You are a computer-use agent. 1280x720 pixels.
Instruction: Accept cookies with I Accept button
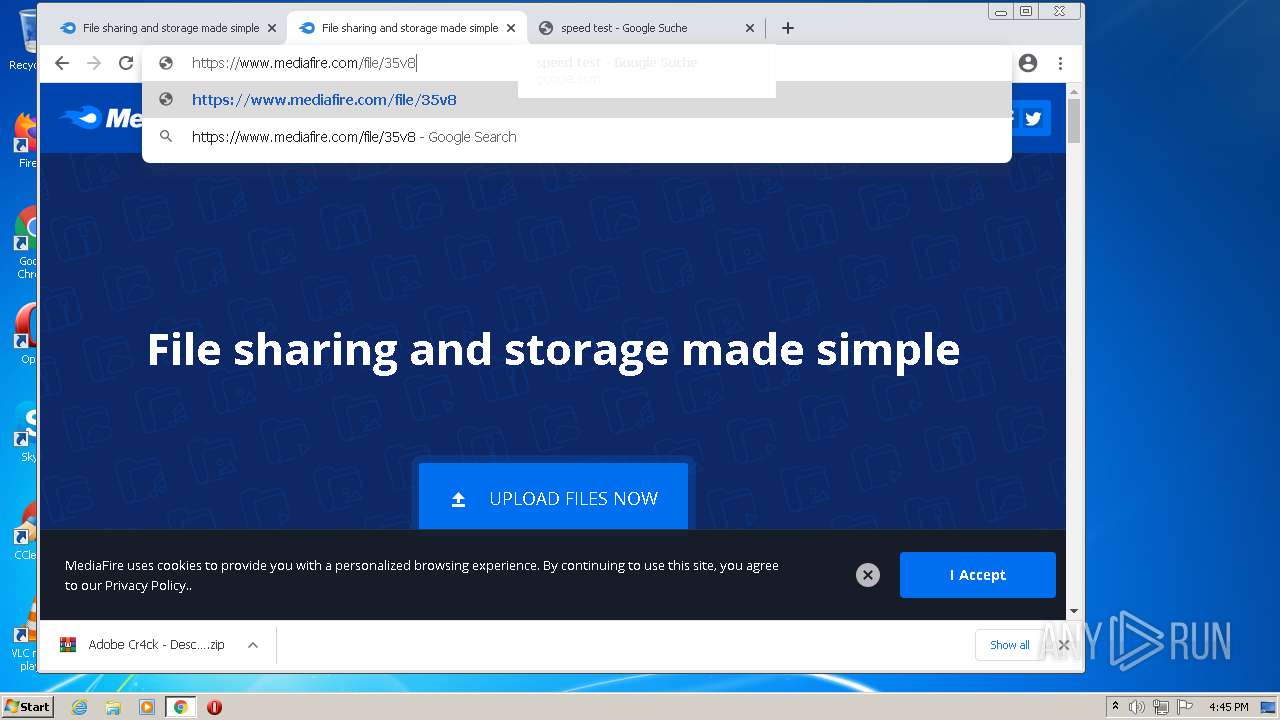(977, 575)
